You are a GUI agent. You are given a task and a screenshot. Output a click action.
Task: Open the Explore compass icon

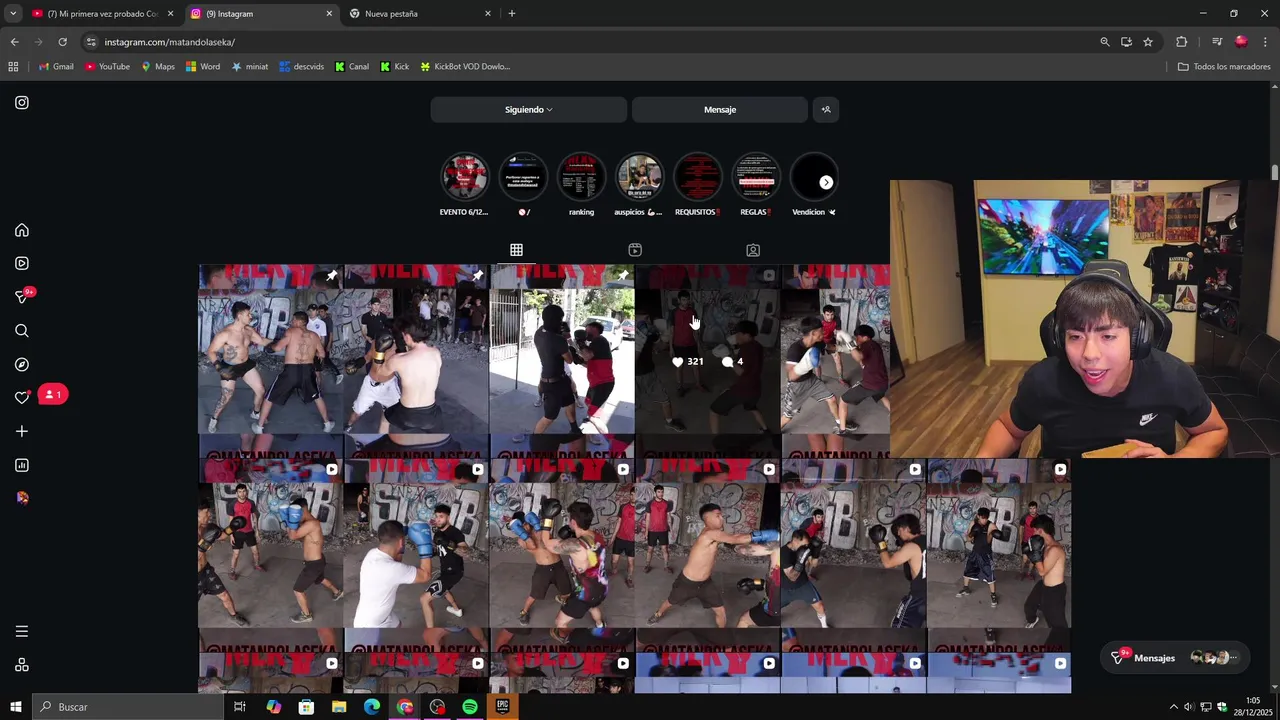tap(22, 365)
